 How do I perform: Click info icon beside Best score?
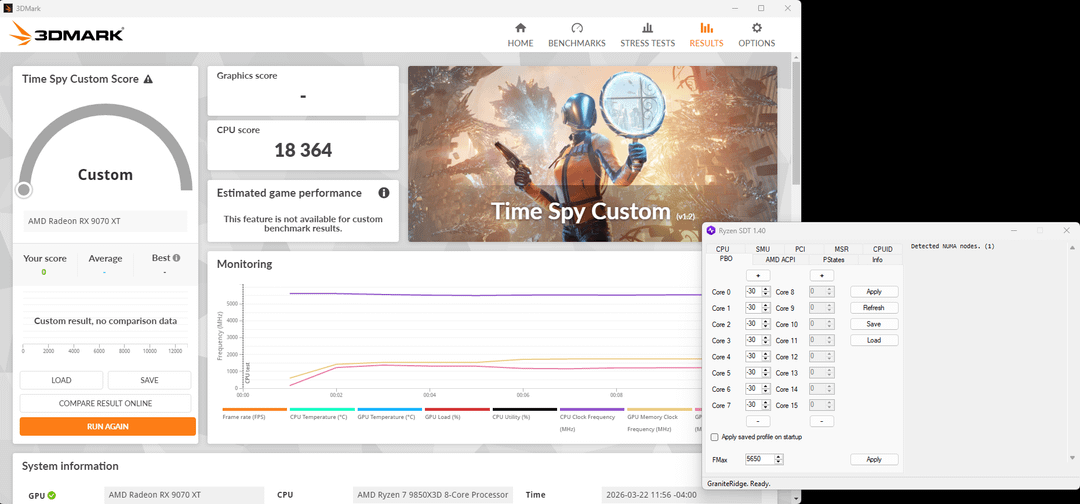click(177, 258)
